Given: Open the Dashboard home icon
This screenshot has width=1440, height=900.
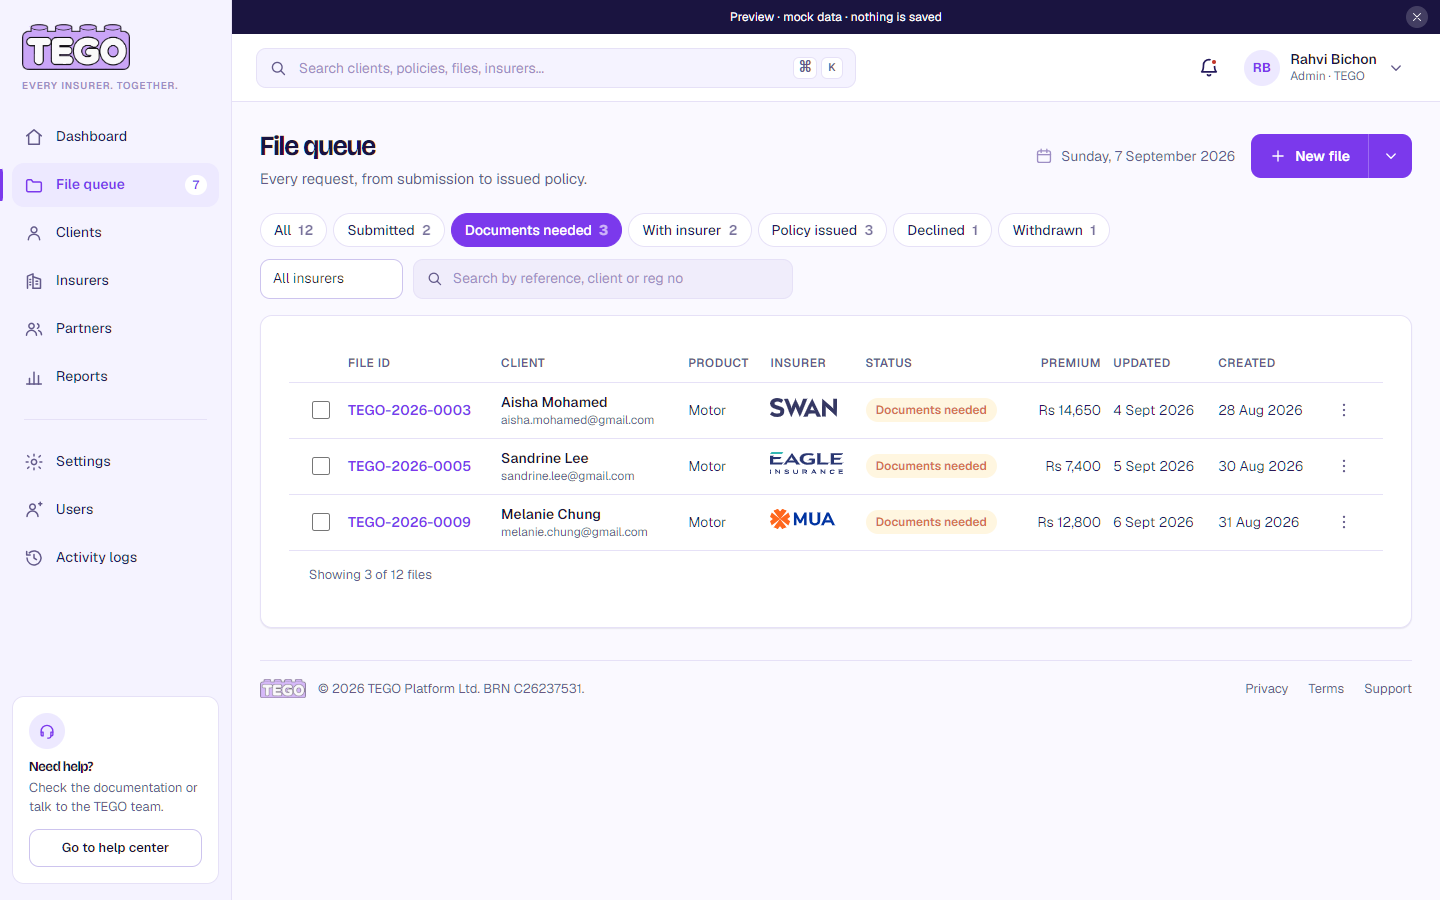Looking at the screenshot, I should click(34, 137).
